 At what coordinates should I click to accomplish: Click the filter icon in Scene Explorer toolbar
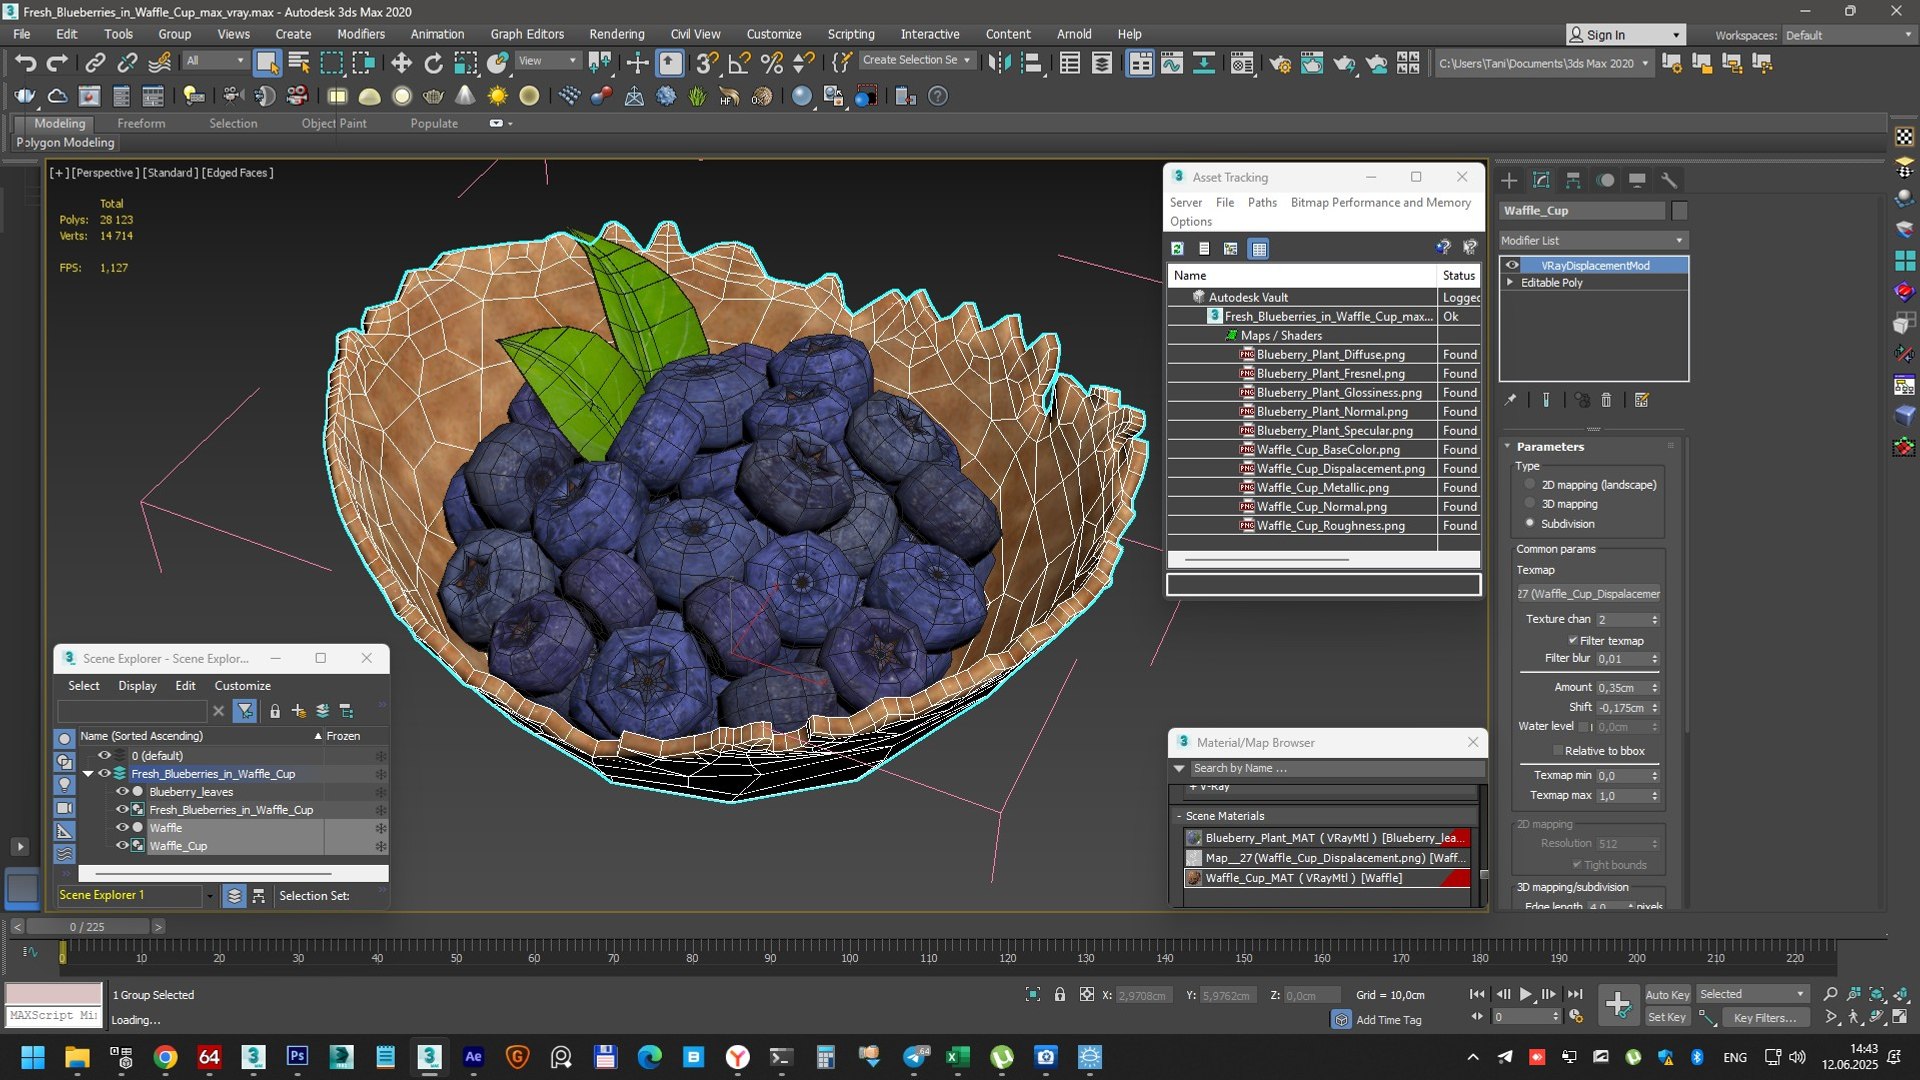(x=245, y=711)
